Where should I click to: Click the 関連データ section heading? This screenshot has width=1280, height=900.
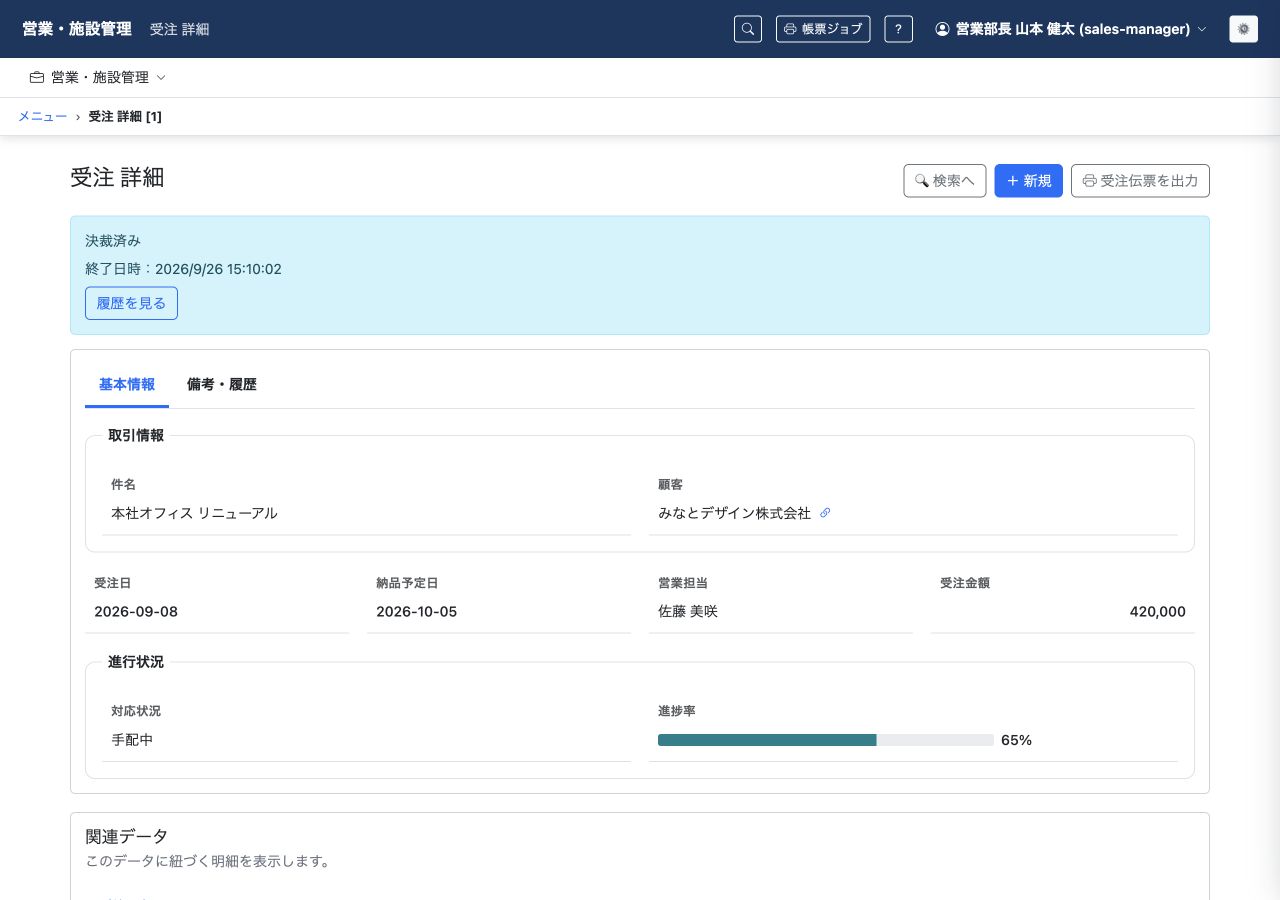click(x=127, y=836)
